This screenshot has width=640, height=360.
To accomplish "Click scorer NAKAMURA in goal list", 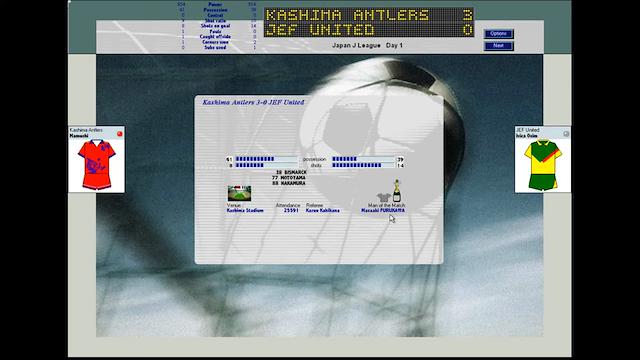I will coord(289,183).
